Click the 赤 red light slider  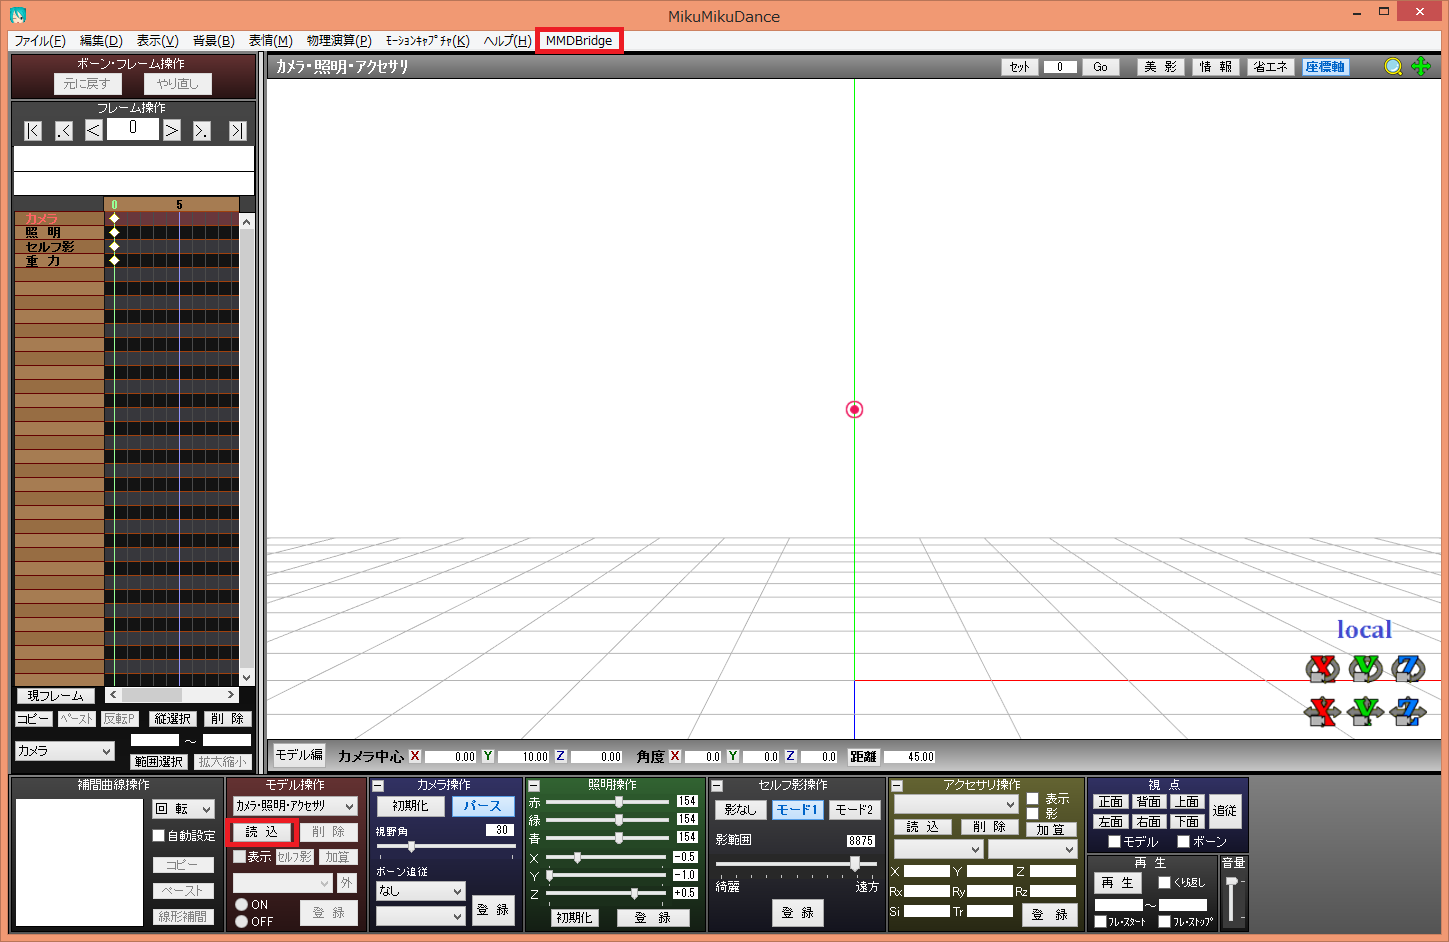click(607, 802)
